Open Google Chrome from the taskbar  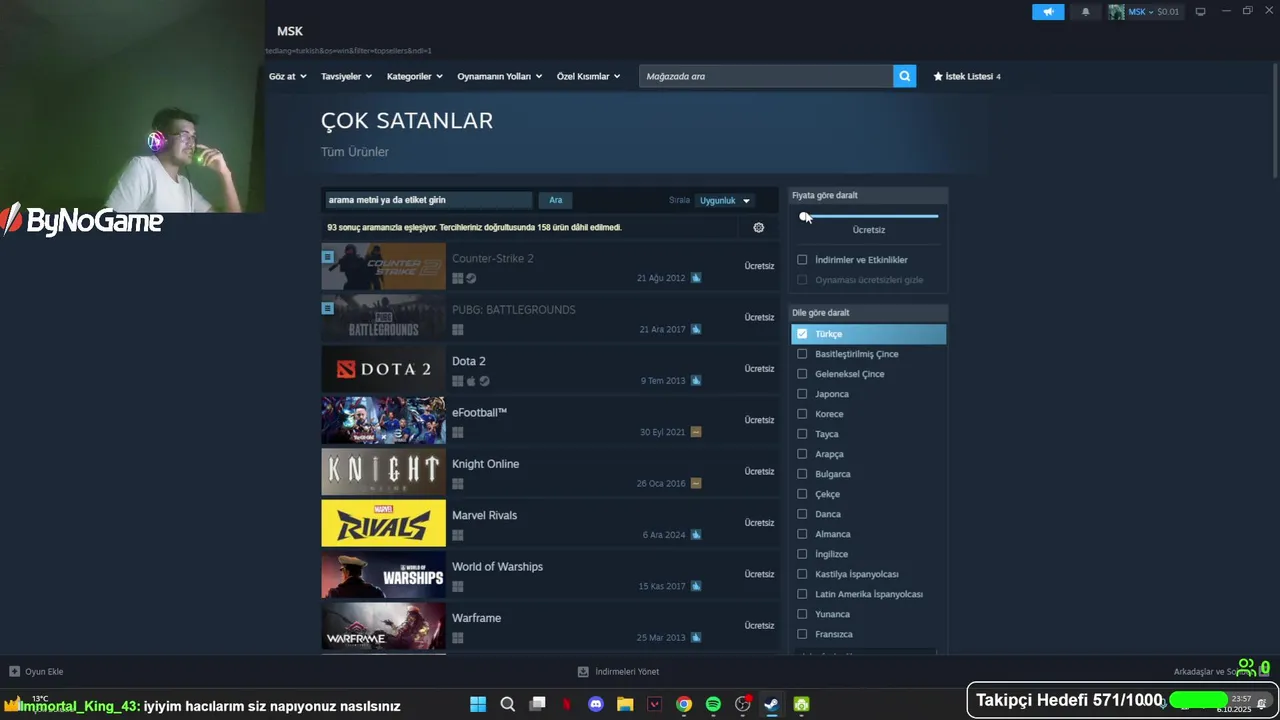[684, 704]
